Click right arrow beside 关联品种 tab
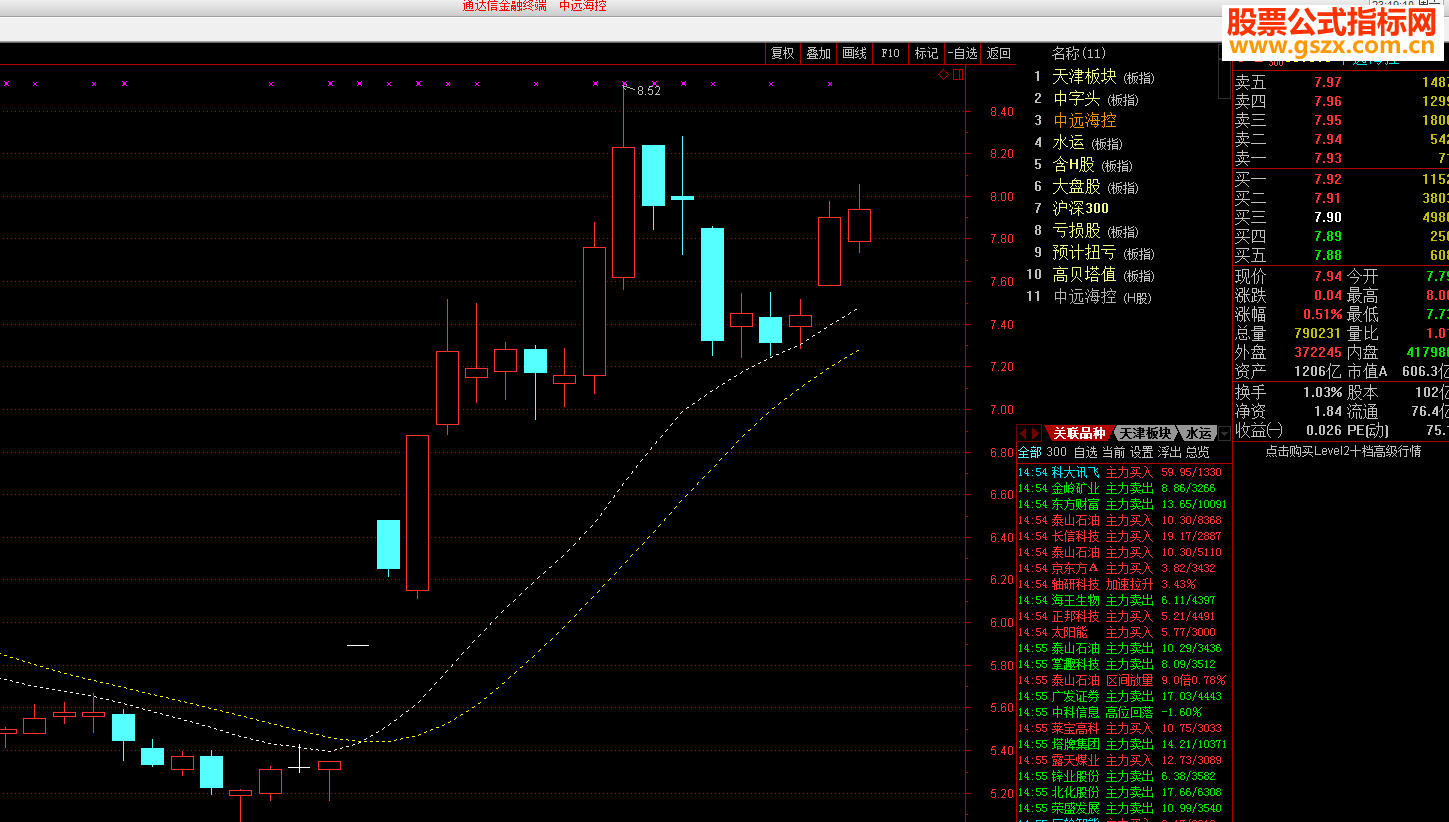1449x822 pixels. (1035, 433)
